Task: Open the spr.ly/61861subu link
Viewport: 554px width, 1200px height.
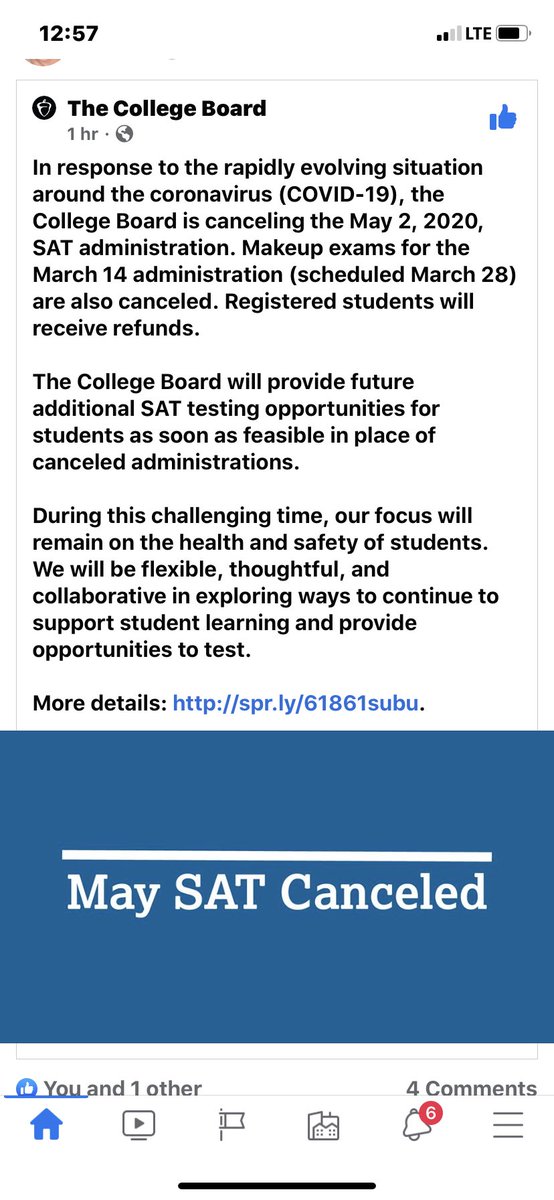Action: tap(296, 703)
